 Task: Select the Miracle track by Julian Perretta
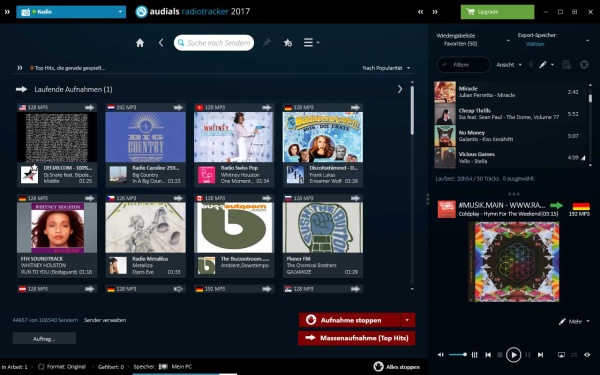(x=510, y=92)
